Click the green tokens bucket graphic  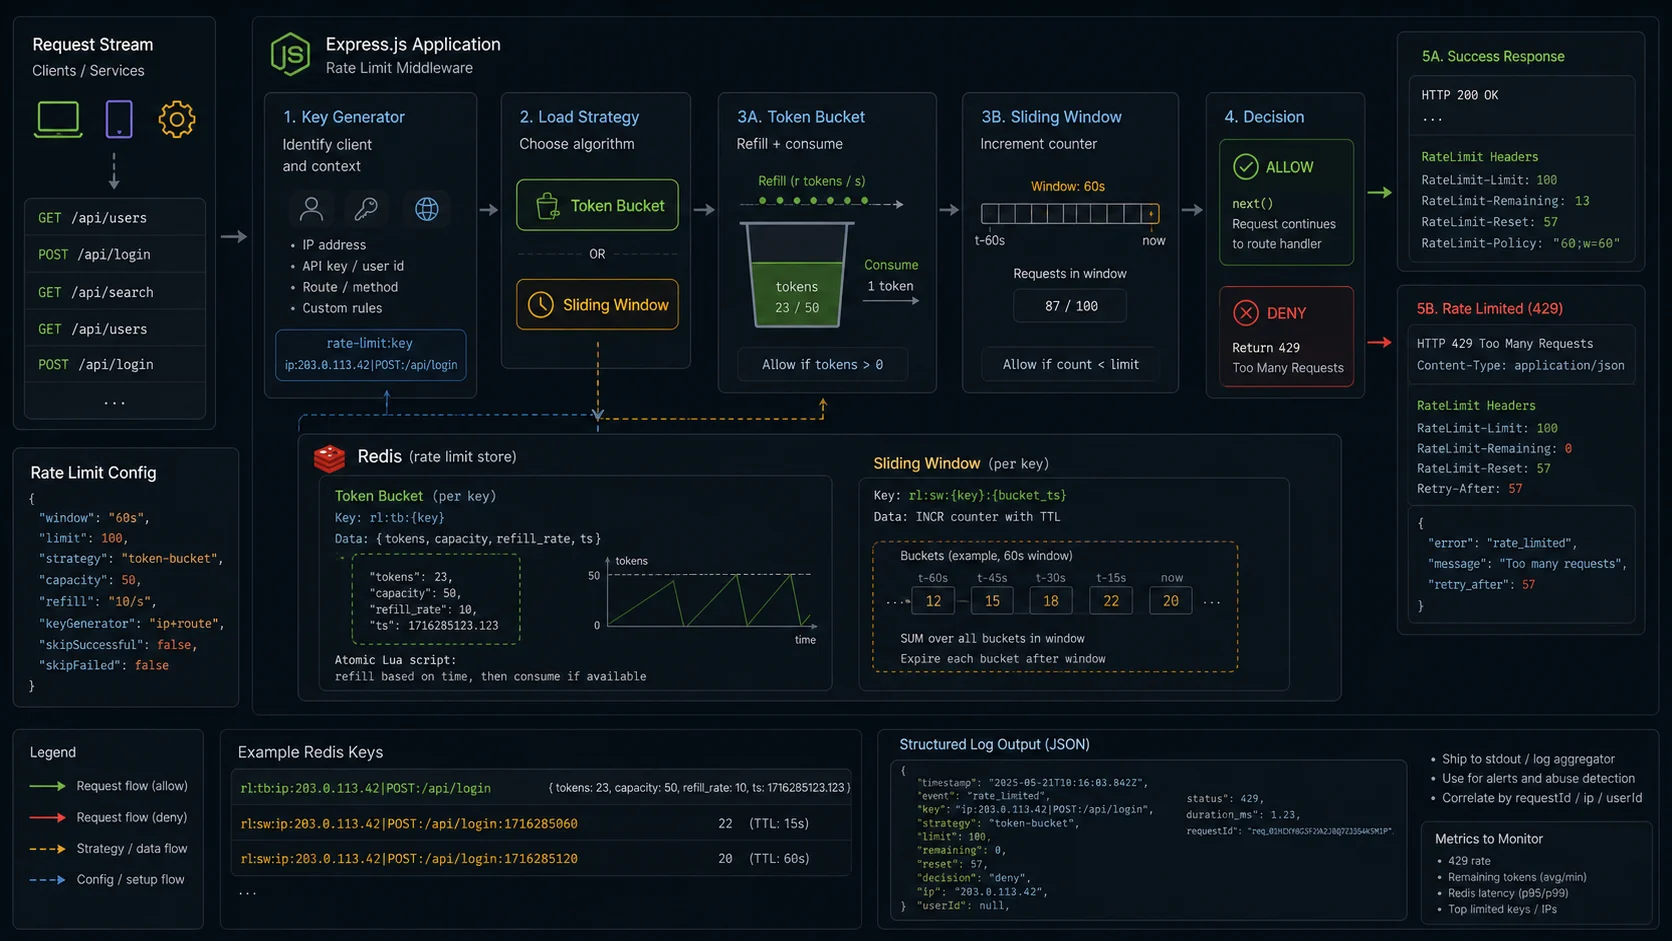797,275
